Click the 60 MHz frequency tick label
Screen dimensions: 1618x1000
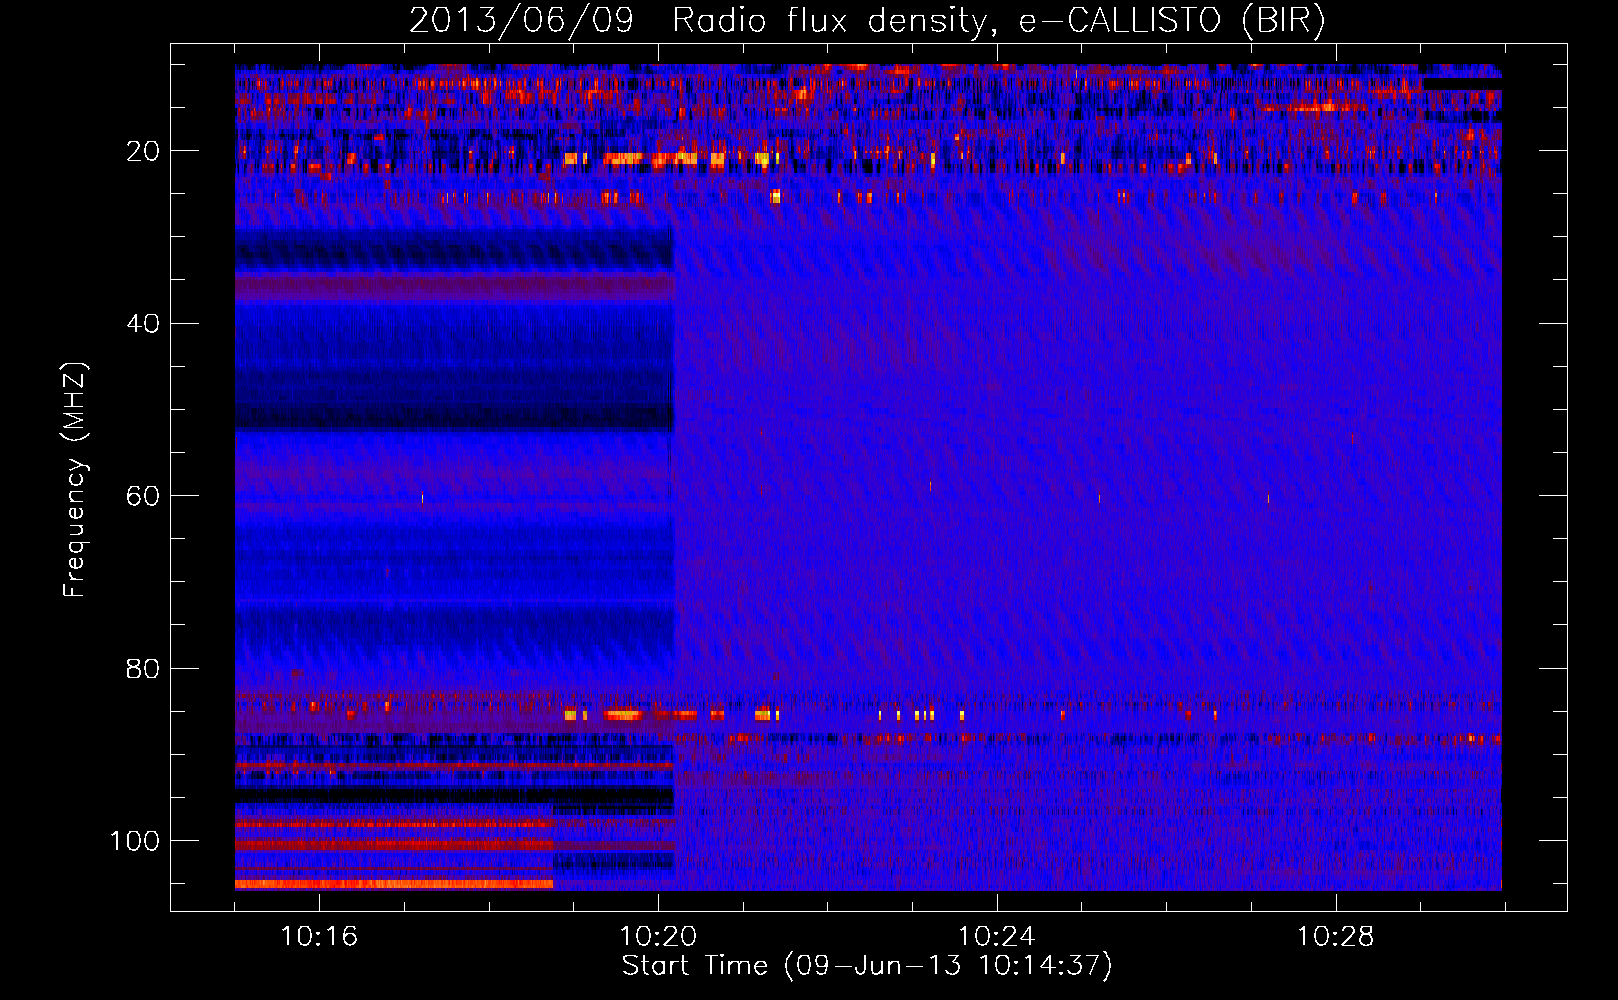tap(143, 496)
